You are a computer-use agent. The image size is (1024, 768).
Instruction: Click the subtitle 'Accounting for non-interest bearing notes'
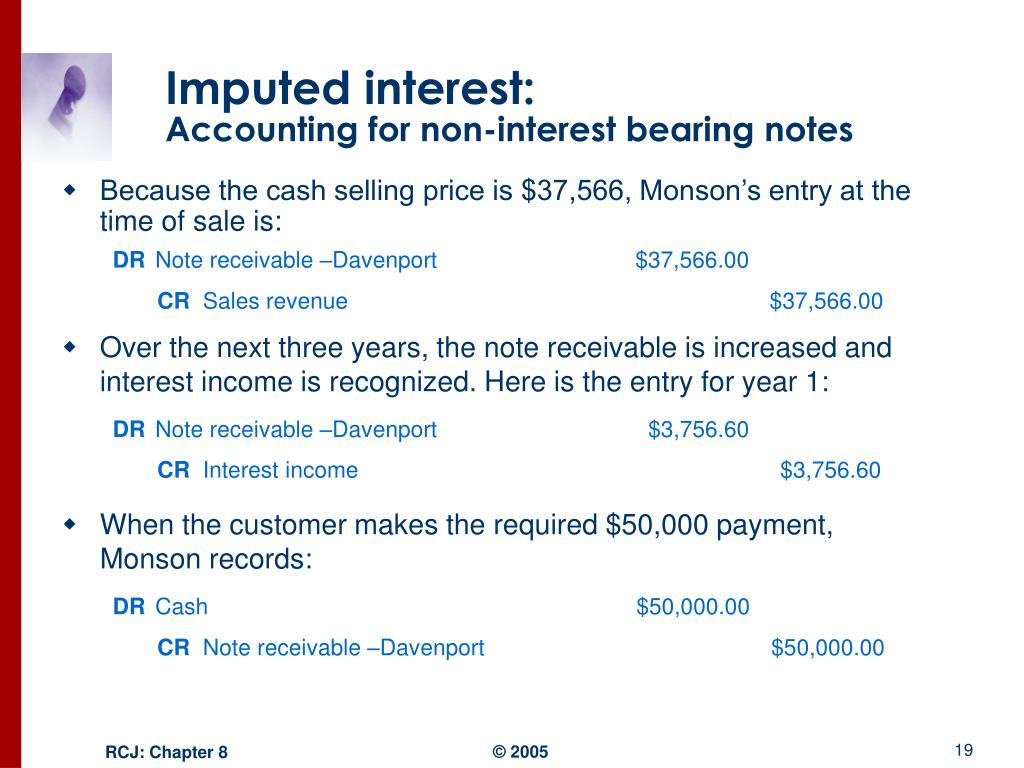(x=509, y=129)
